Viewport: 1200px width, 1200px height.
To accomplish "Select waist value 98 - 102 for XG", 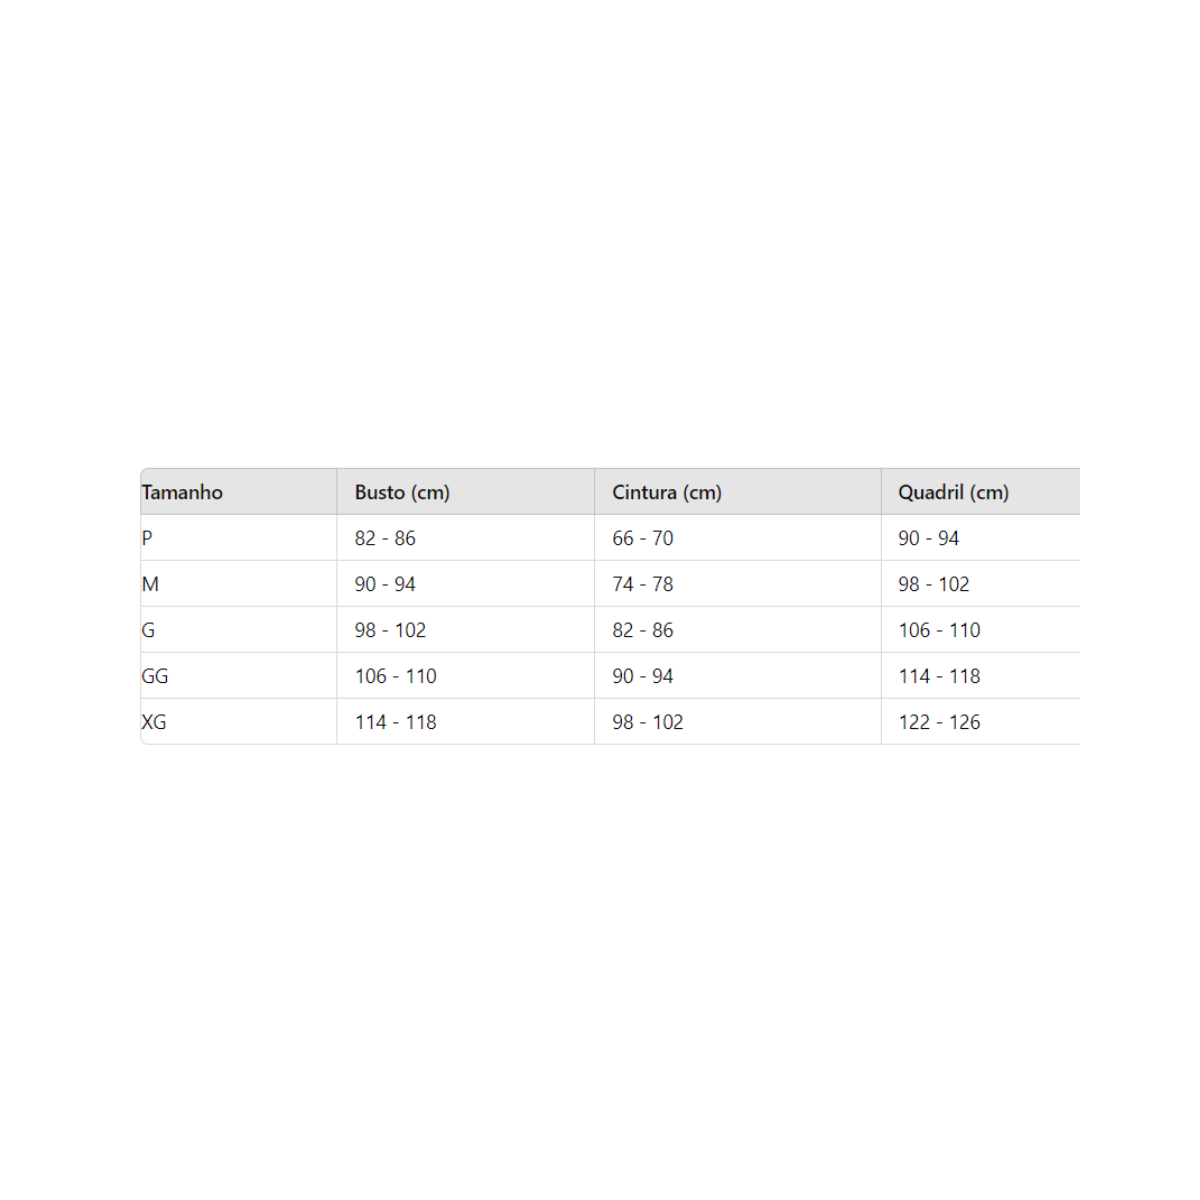I will (x=648, y=722).
